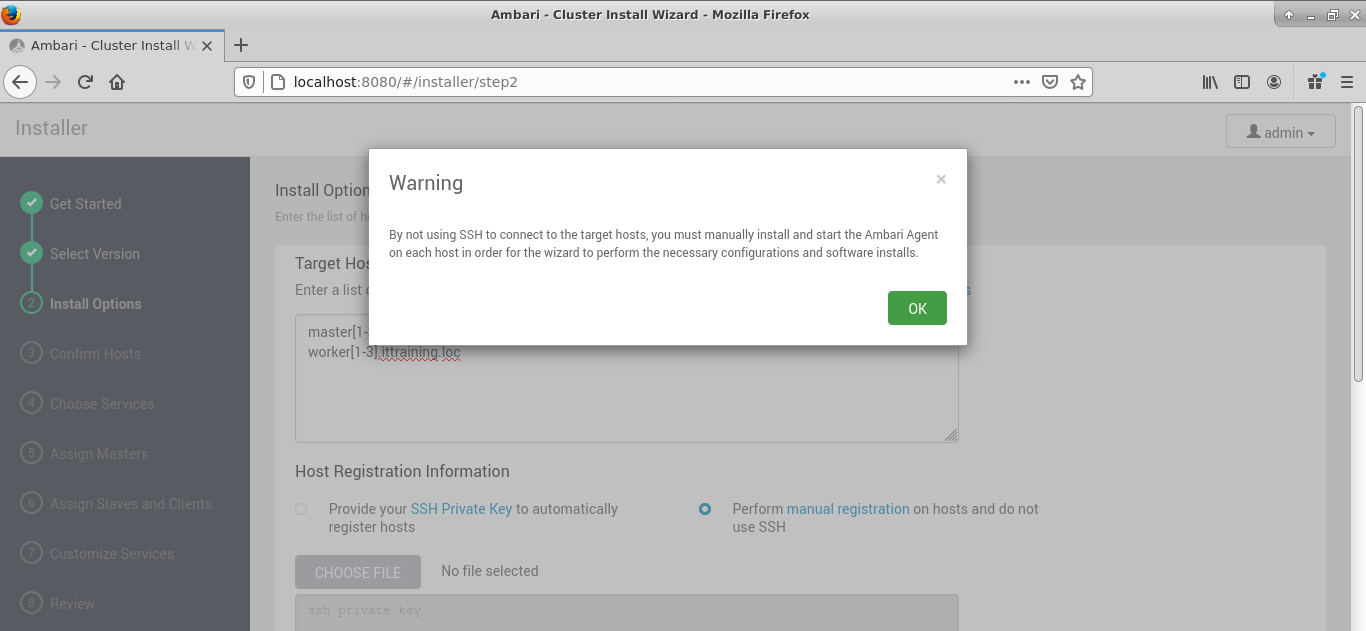The image size is (1366, 631).
Task: Open the Firefox home page
Action: pos(117,82)
